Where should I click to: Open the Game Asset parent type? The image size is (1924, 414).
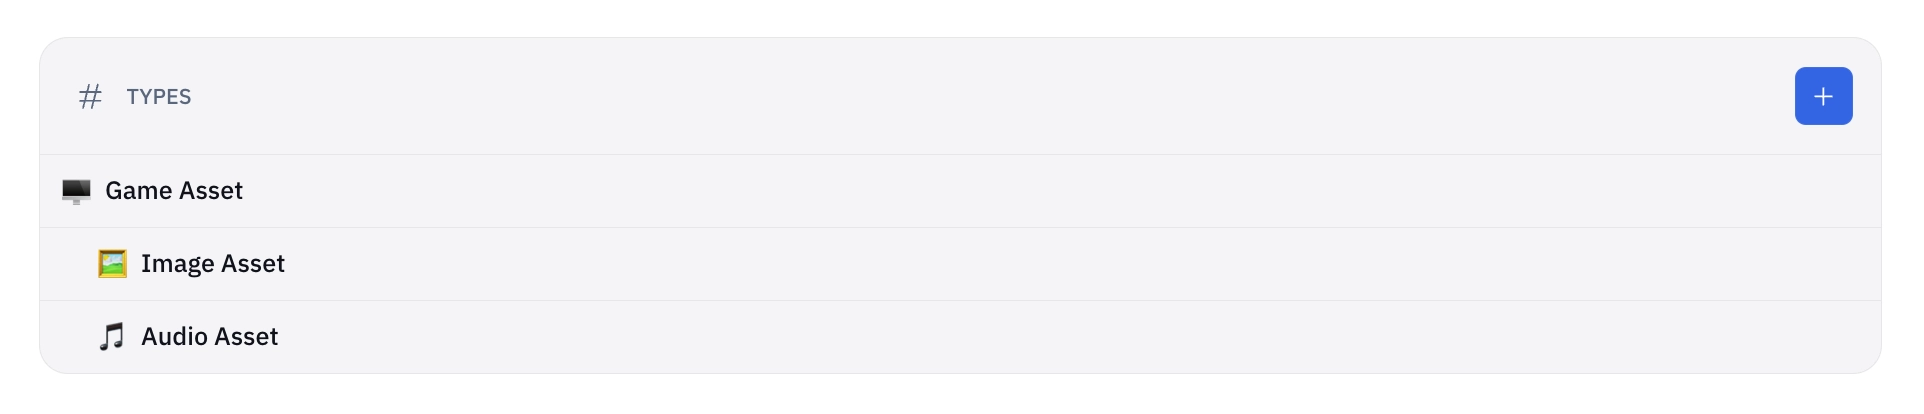[174, 191]
